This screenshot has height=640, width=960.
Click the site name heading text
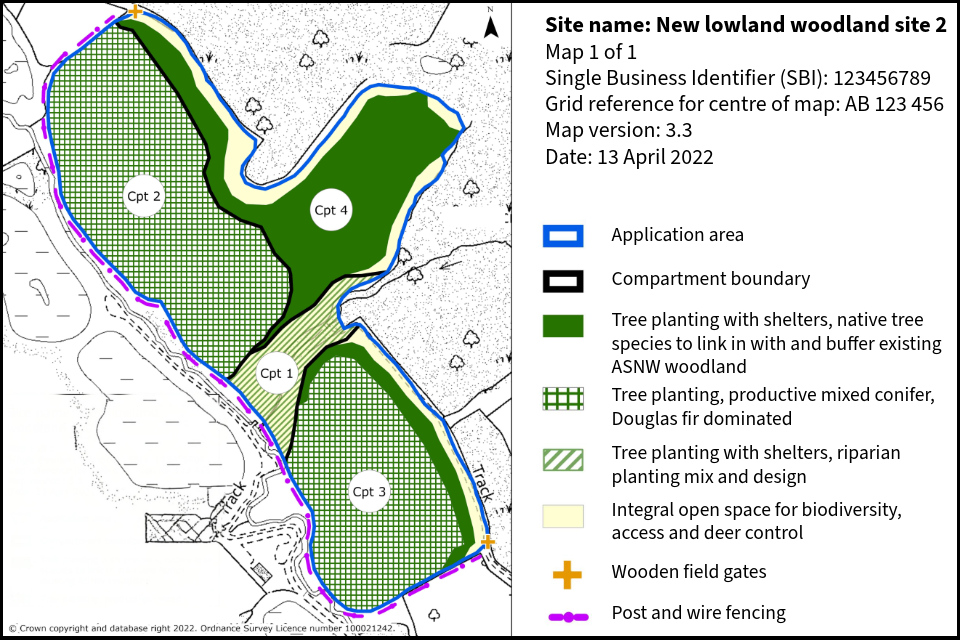click(745, 26)
